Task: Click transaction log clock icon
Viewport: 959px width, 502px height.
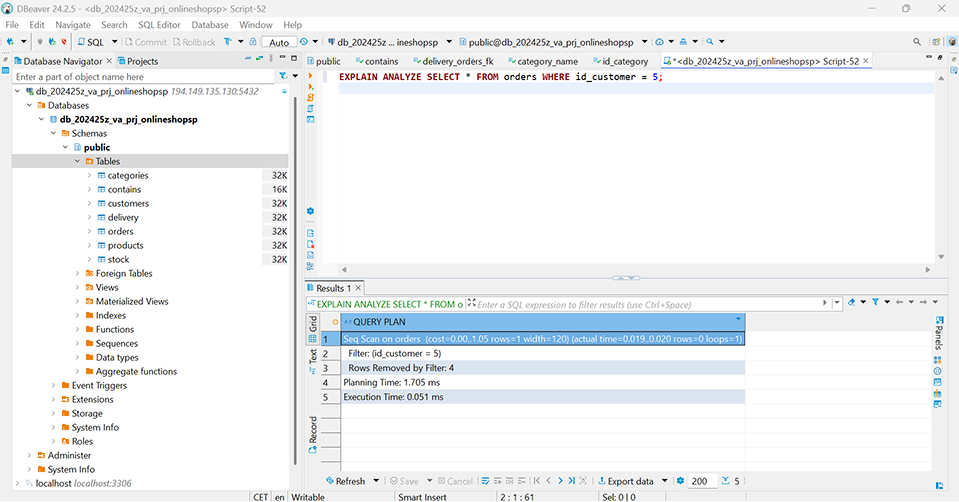Action: point(304,42)
